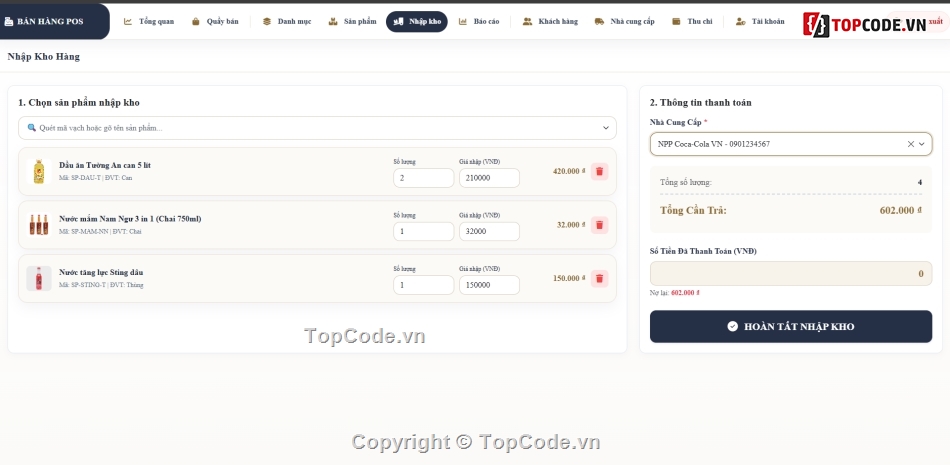Click the Tổng Cần Trả 602.000 đ amount

coord(900,210)
